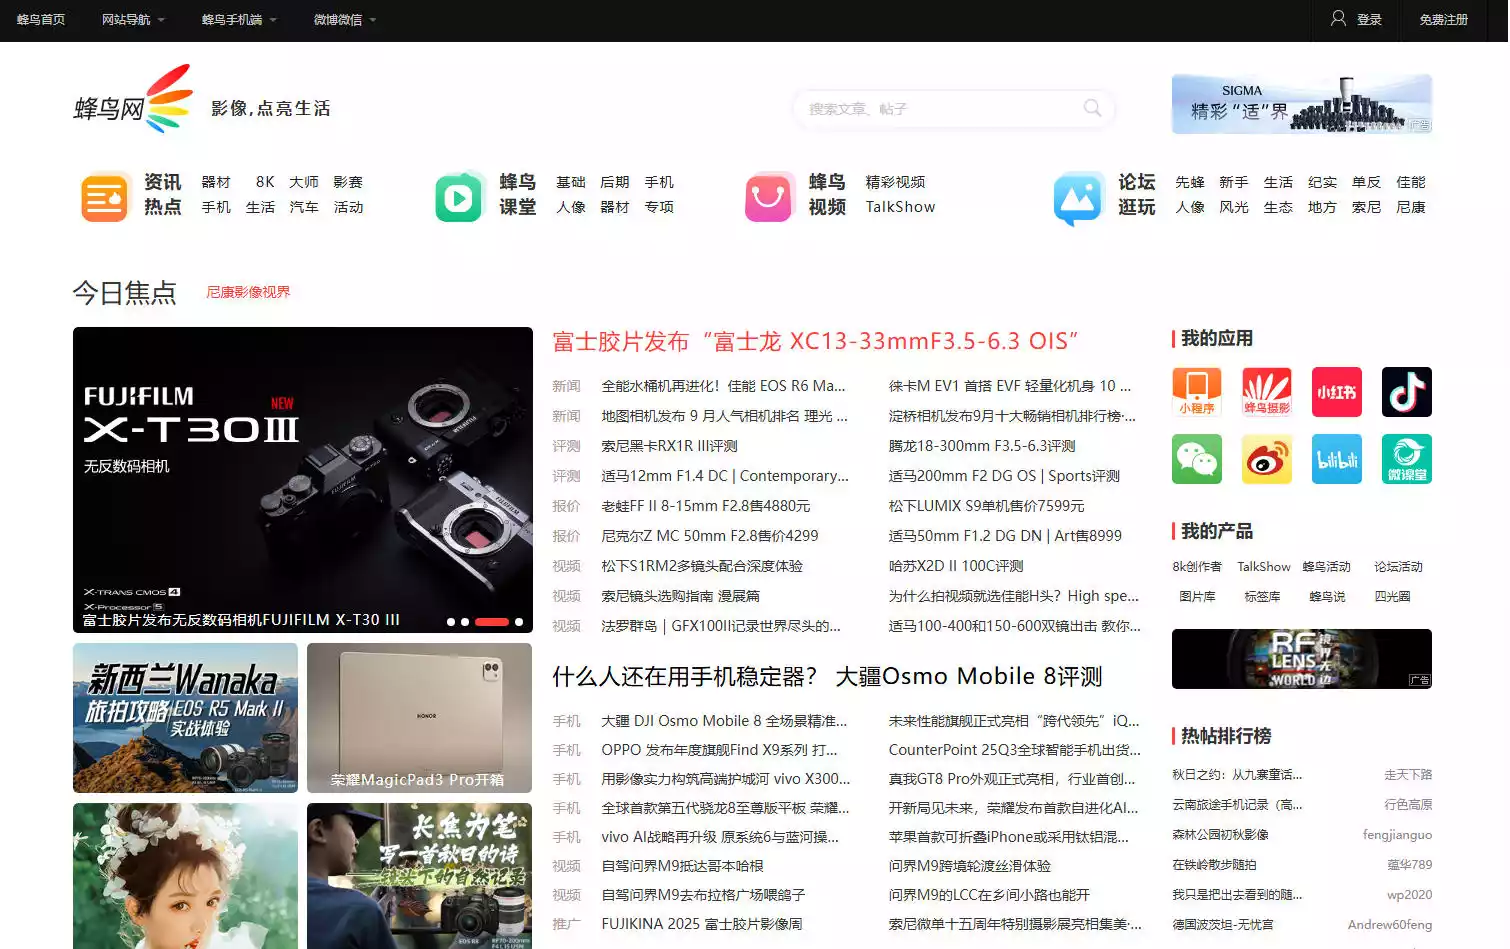Open the 8K news category

[265, 182]
